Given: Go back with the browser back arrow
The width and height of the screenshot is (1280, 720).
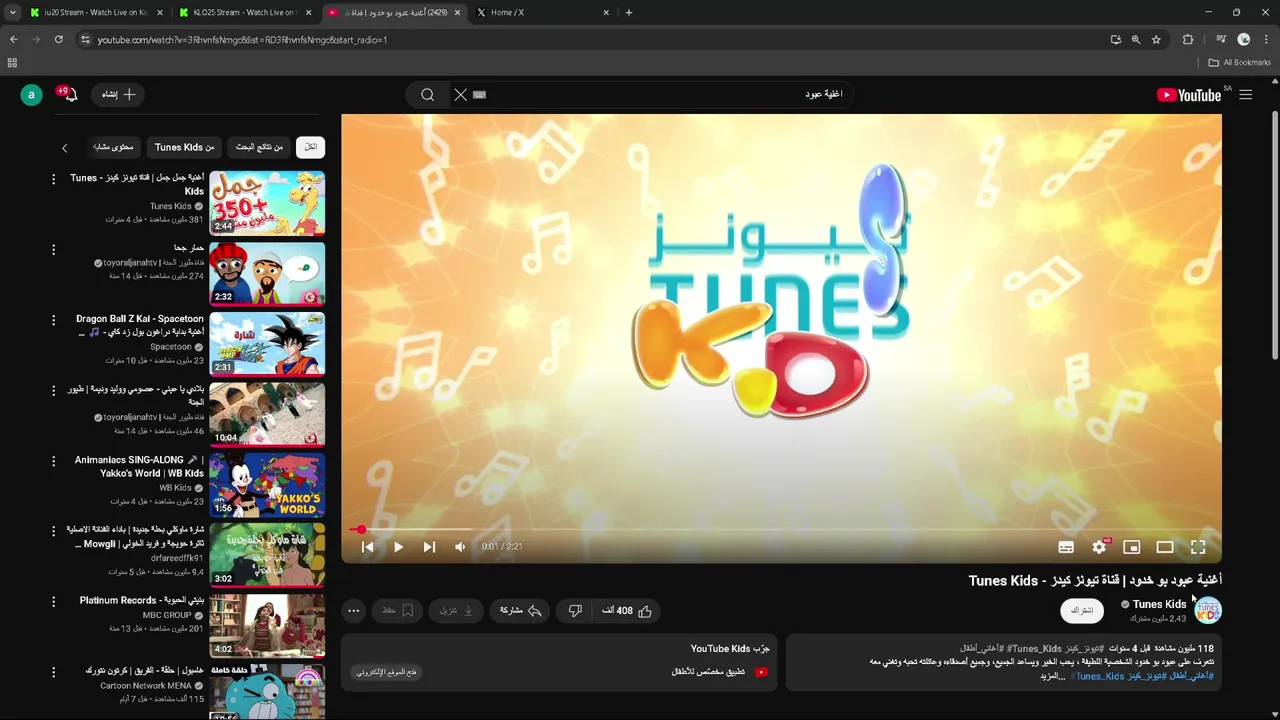Looking at the screenshot, I should [13, 39].
